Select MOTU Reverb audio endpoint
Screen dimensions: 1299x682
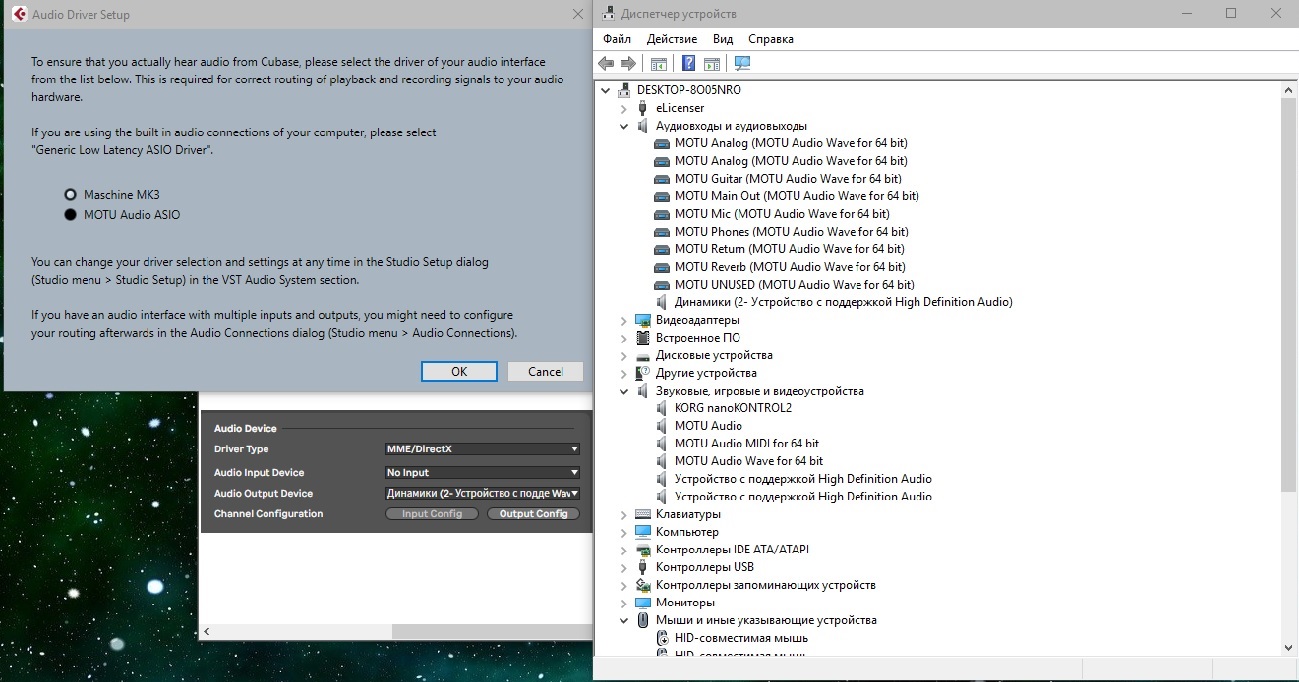point(790,267)
